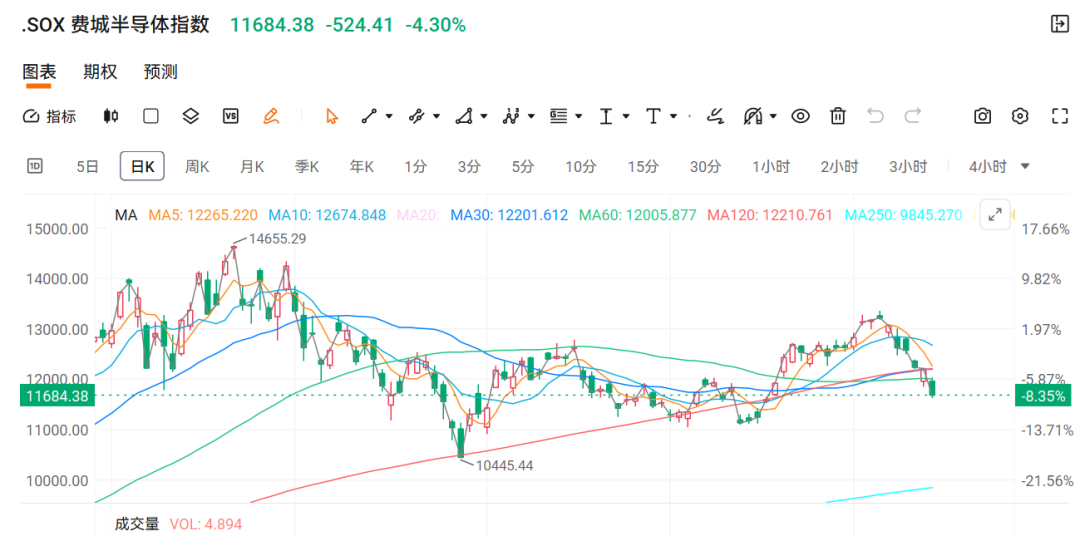
Task: Expand the chart with diagonal arrows button
Action: coord(995,214)
